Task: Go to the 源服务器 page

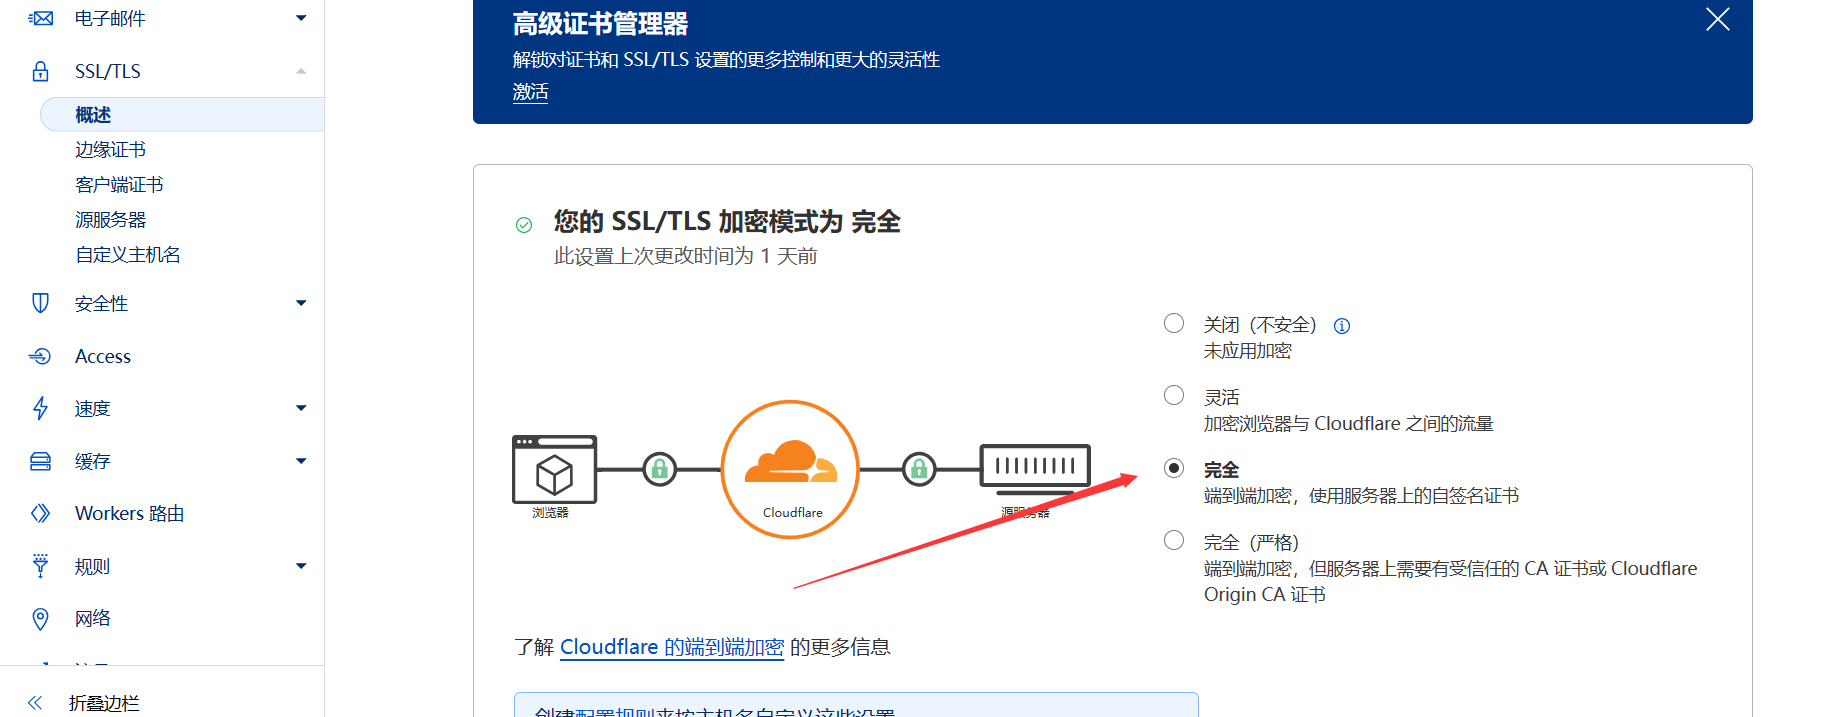Action: 110,219
